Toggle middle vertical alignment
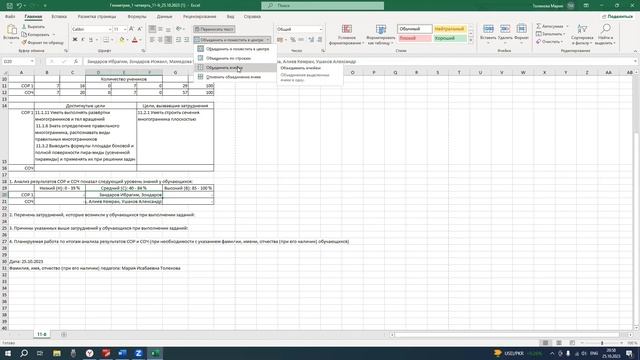The width and height of the screenshot is (640, 360). click(160, 29)
